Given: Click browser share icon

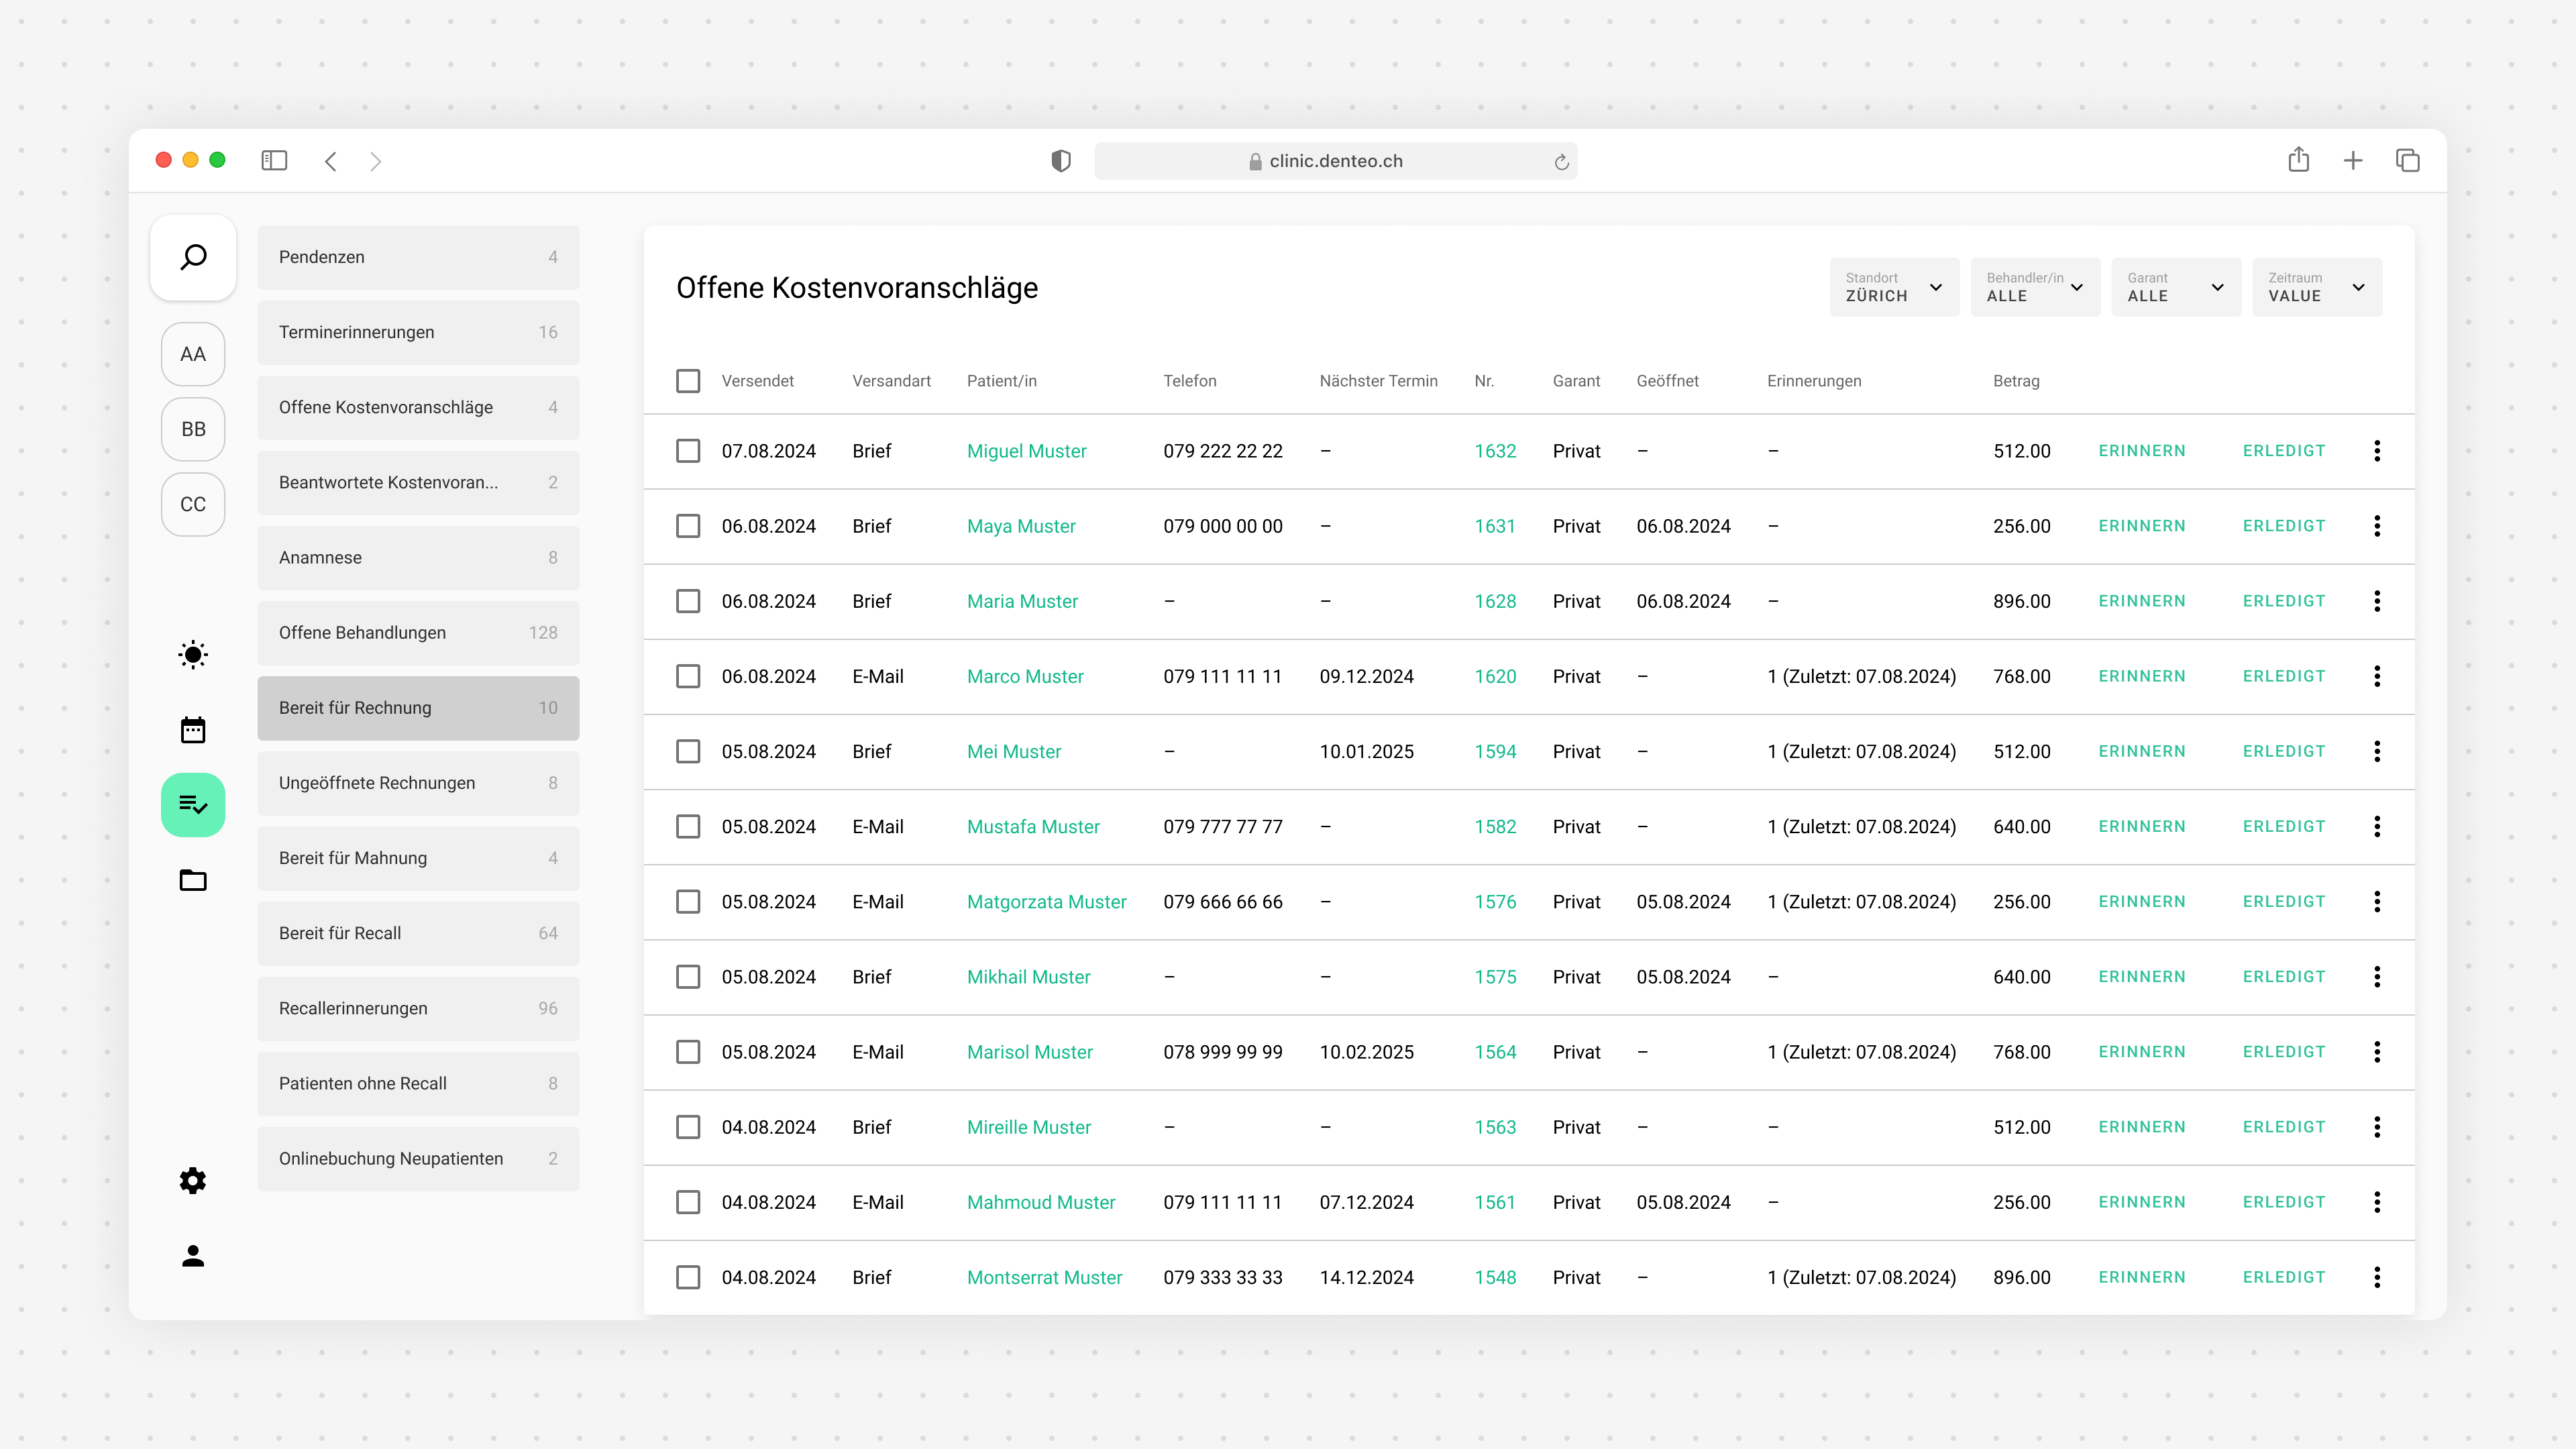Looking at the screenshot, I should point(2298,160).
